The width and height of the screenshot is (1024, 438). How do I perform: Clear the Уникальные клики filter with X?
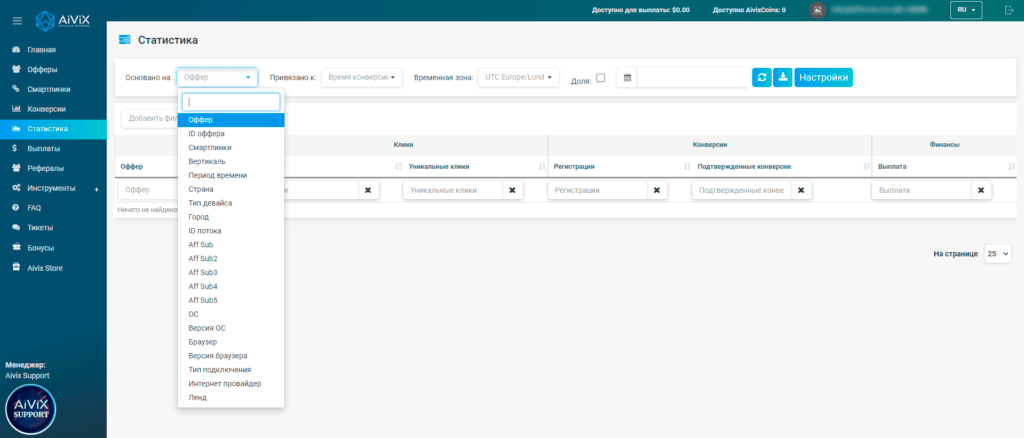click(x=513, y=190)
